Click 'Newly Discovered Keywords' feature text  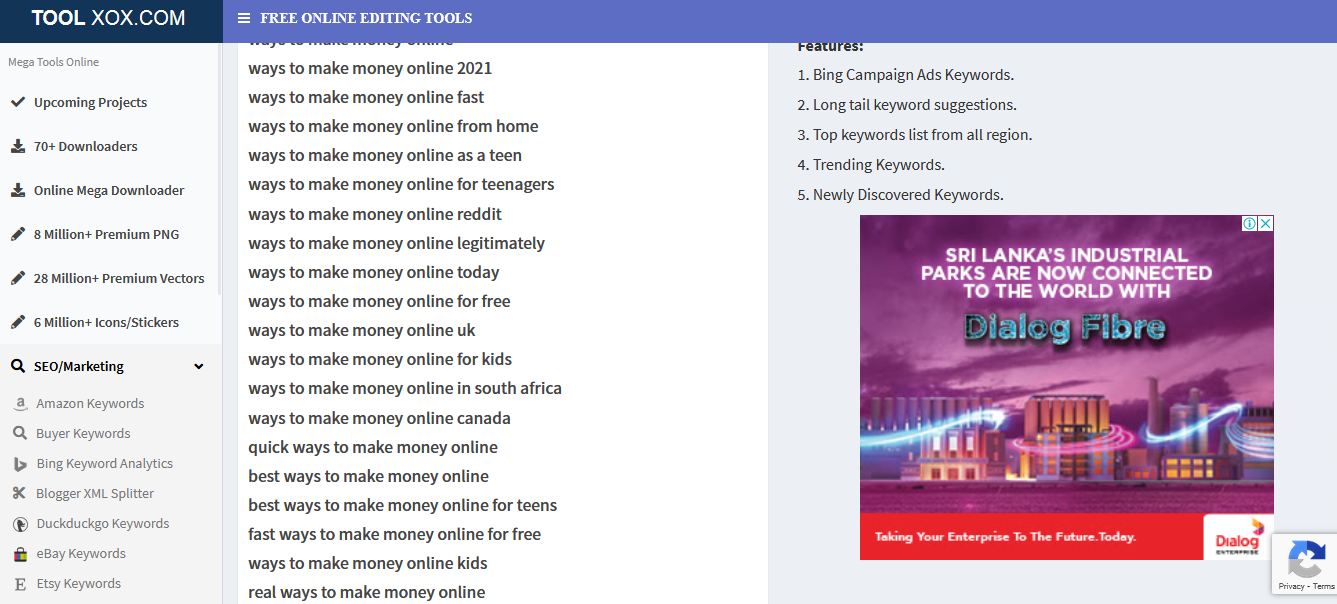pyautogui.click(x=908, y=195)
